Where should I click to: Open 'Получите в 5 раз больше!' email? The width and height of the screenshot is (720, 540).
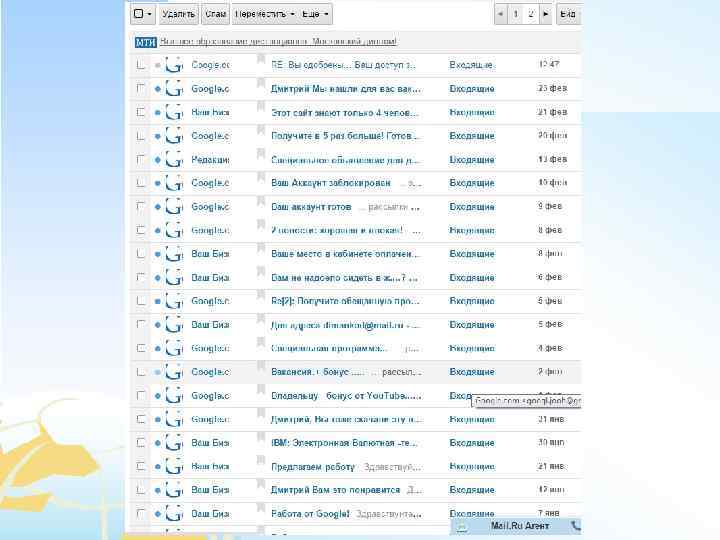coord(345,136)
